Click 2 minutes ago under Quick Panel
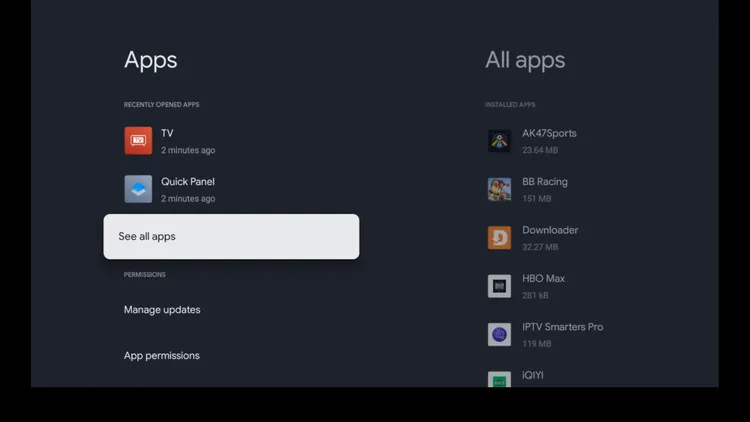The width and height of the screenshot is (750, 422). [188, 199]
